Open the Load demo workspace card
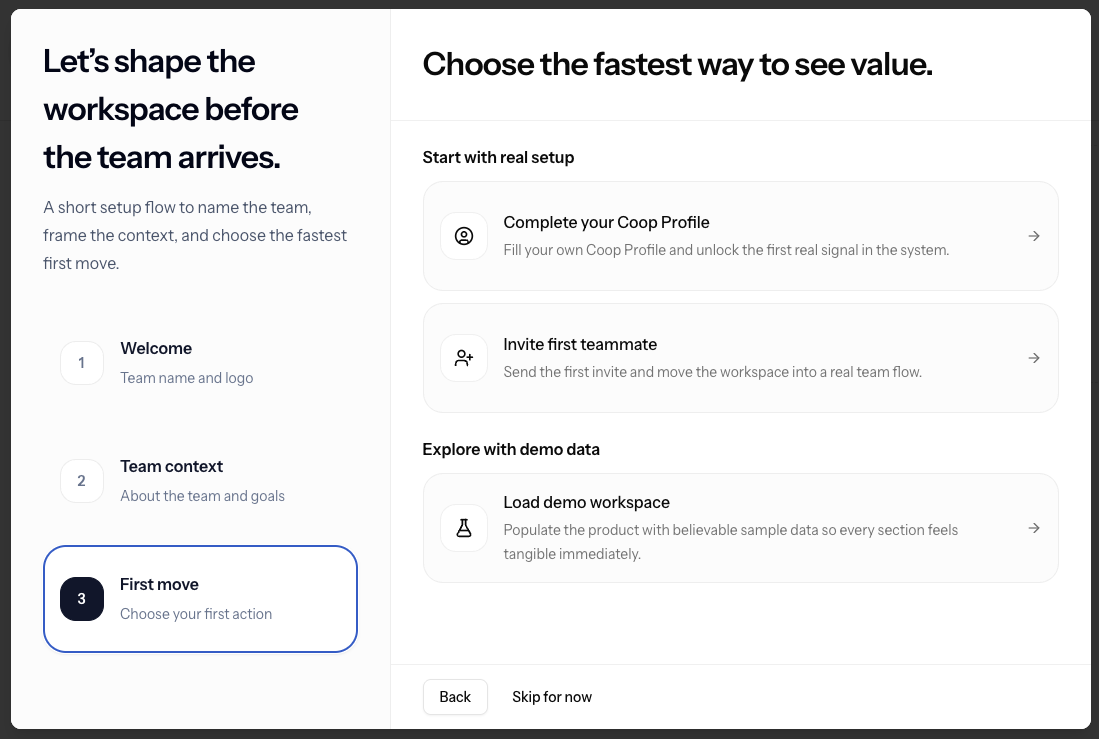 740,528
